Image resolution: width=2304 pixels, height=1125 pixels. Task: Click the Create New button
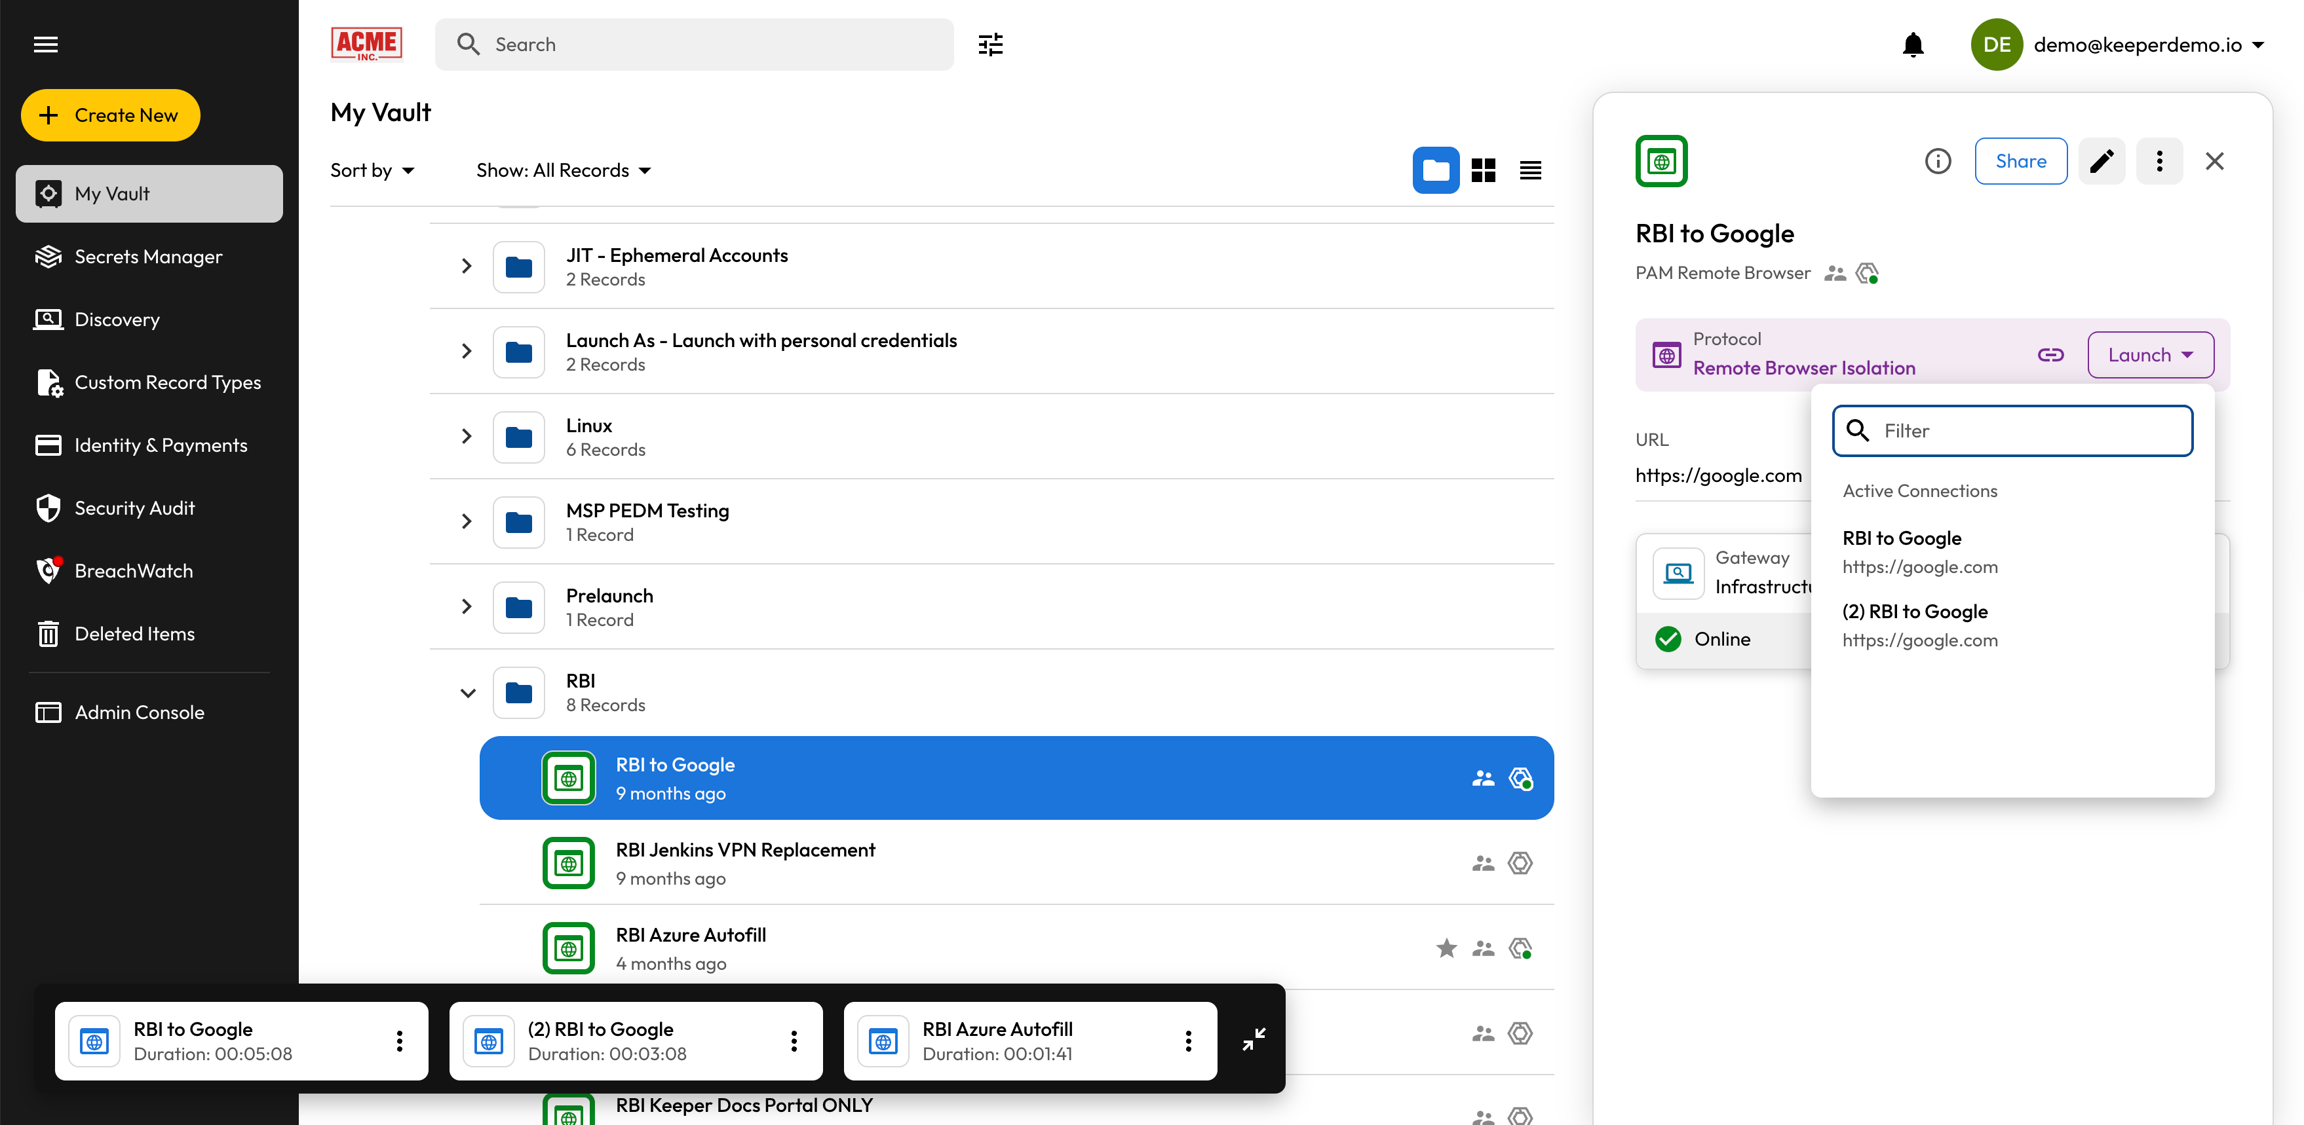110,115
